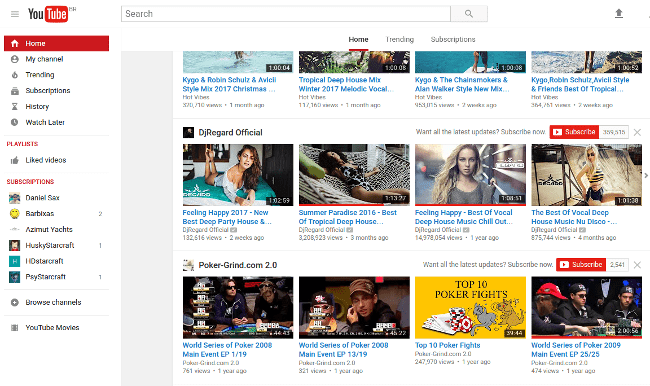The image size is (650, 386).
Task: Open Feeling Happy 2017 video thumbnail
Action: tap(238, 175)
